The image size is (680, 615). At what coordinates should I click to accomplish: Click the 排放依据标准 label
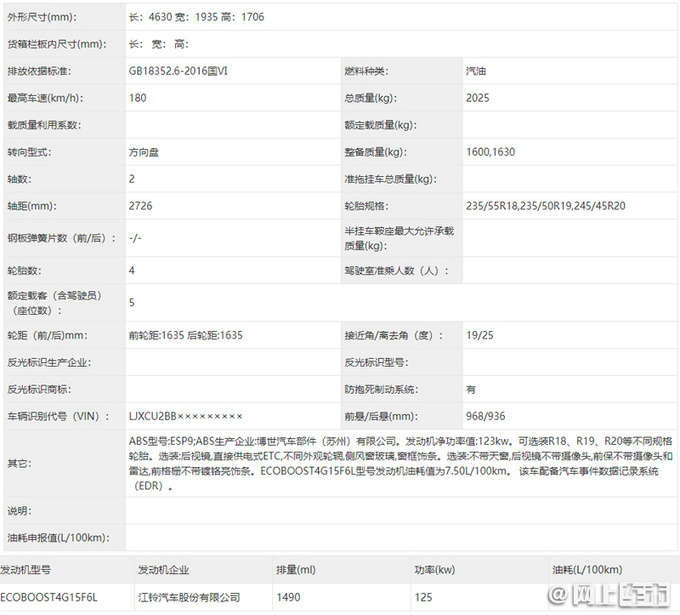39,71
